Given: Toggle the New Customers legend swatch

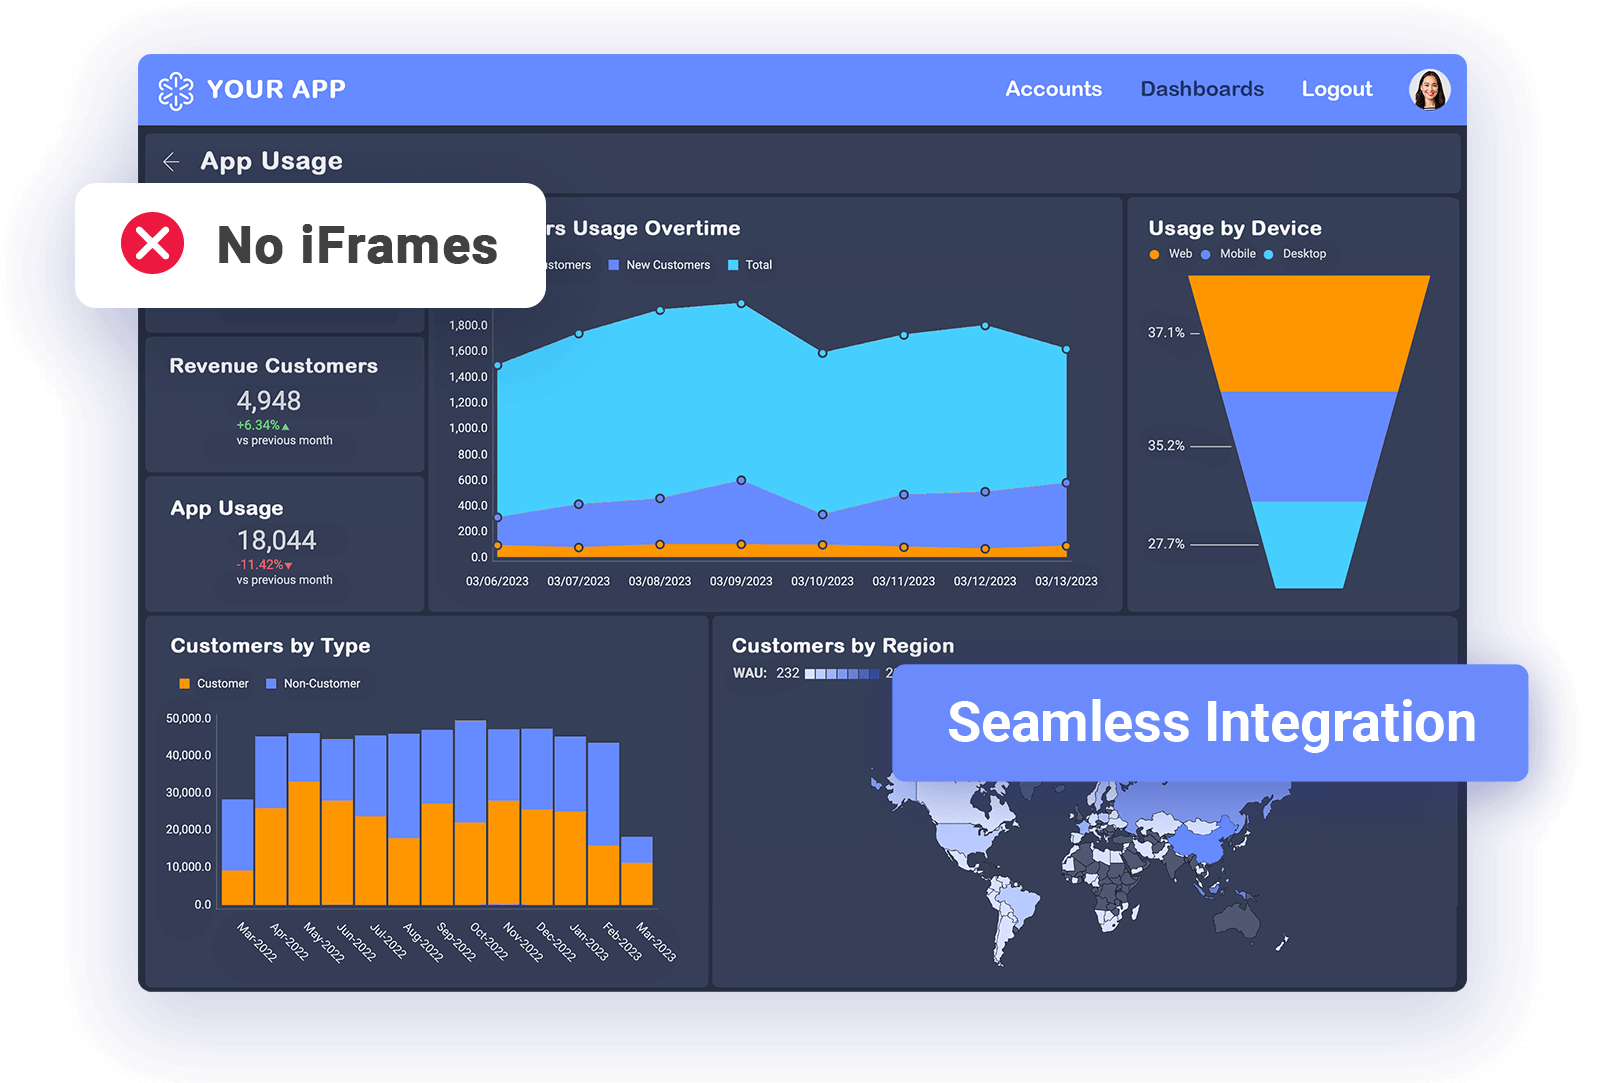Looking at the screenshot, I should pos(614,265).
